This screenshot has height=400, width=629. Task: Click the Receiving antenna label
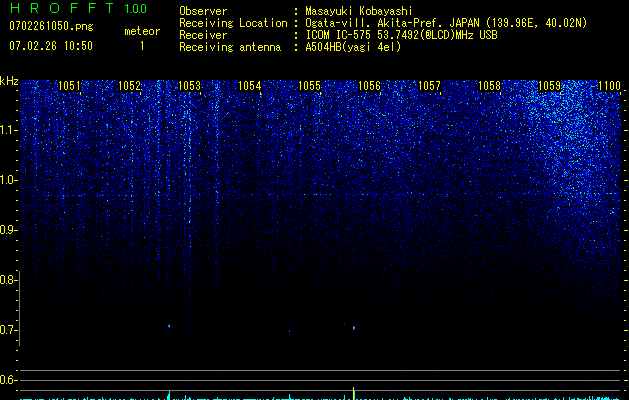click(x=230, y=47)
